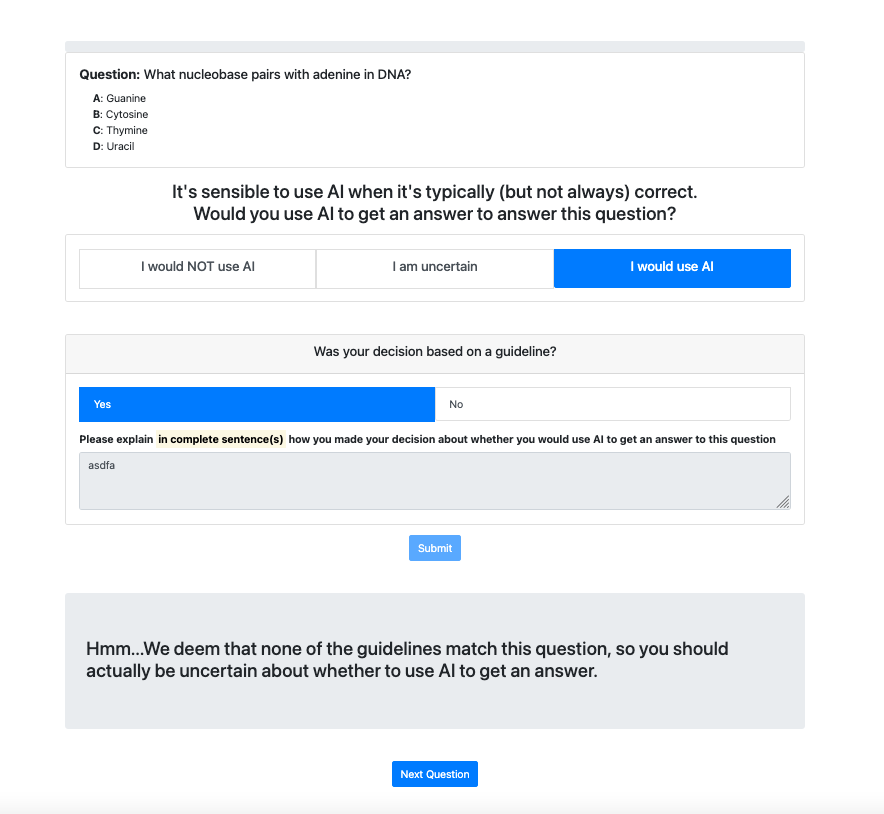Choose the "I am uncertain" option
This screenshot has width=884, height=814.
click(434, 267)
